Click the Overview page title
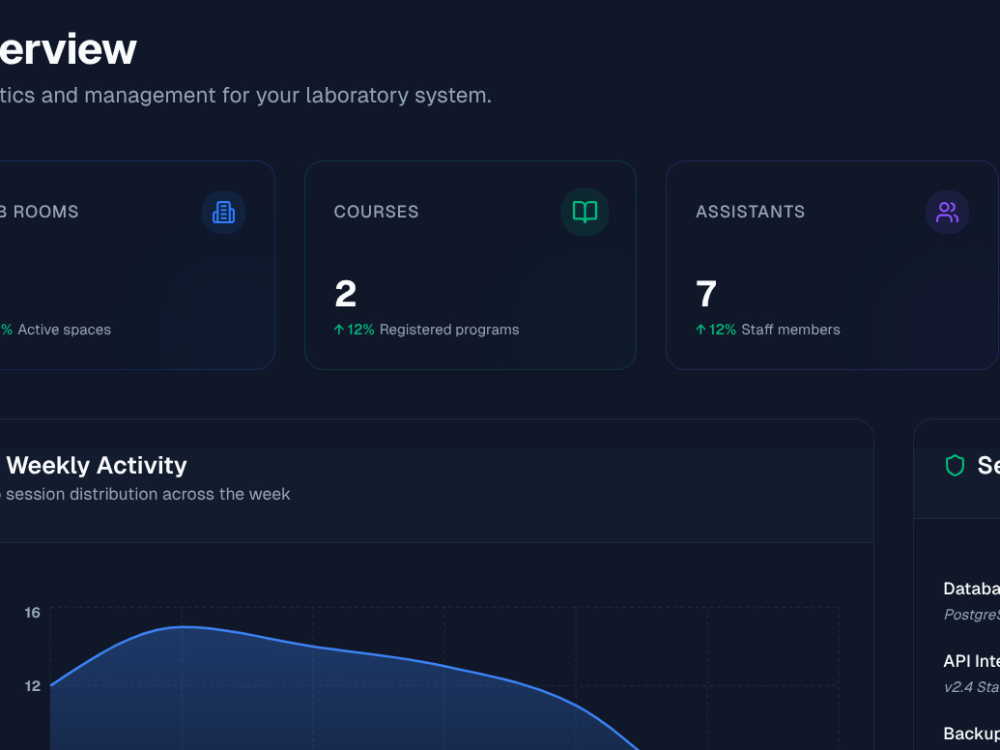The image size is (1000, 750). coord(68,49)
